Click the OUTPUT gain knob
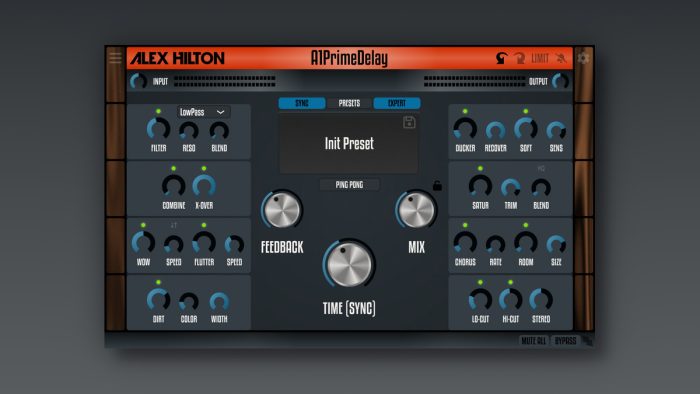700x394 pixels. pos(560,81)
